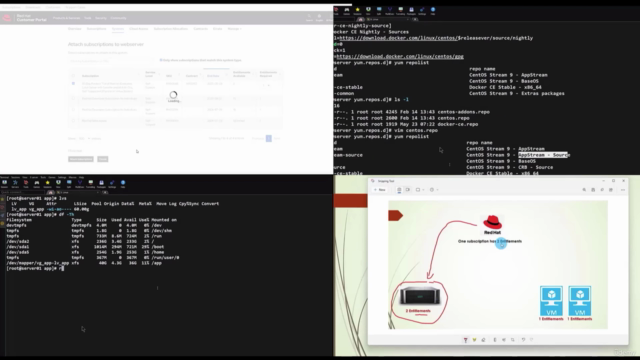Click zoom icon in Snipping Tool header
640x360 pixels.
click(x=584, y=190)
